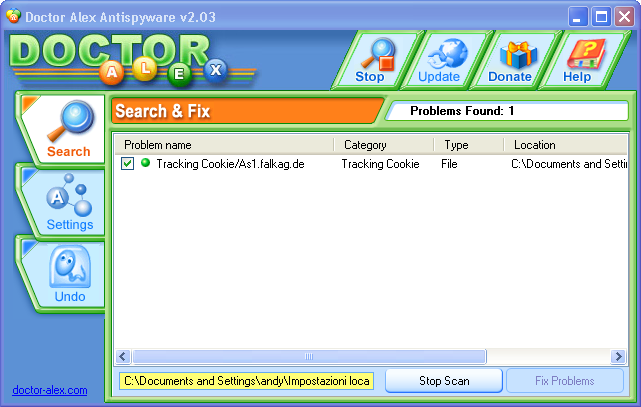Sort by the Location column header
Viewport: 641px width, 407px height.
[565, 145]
